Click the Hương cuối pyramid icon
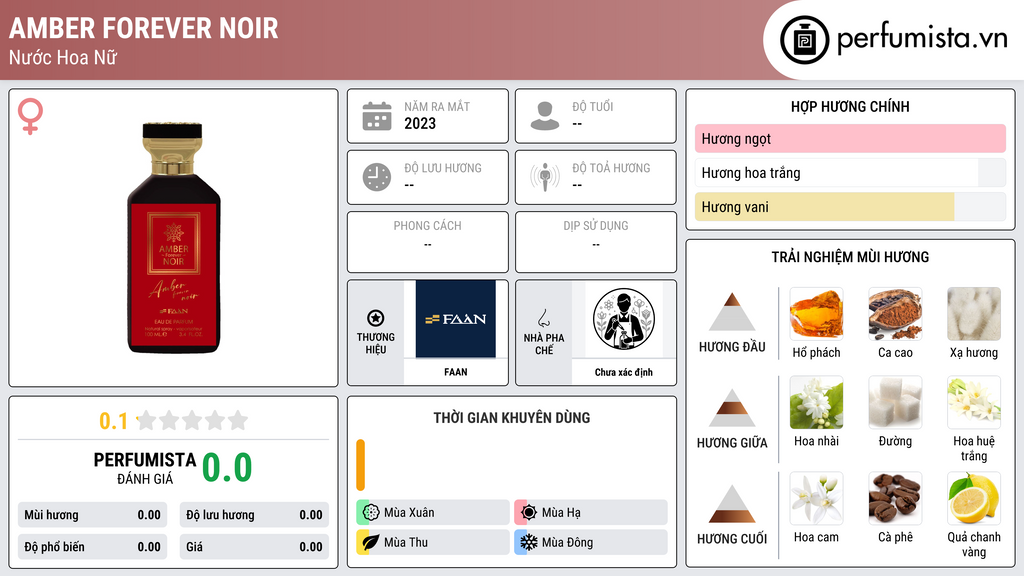This screenshot has width=1024, height=576. tap(732, 504)
